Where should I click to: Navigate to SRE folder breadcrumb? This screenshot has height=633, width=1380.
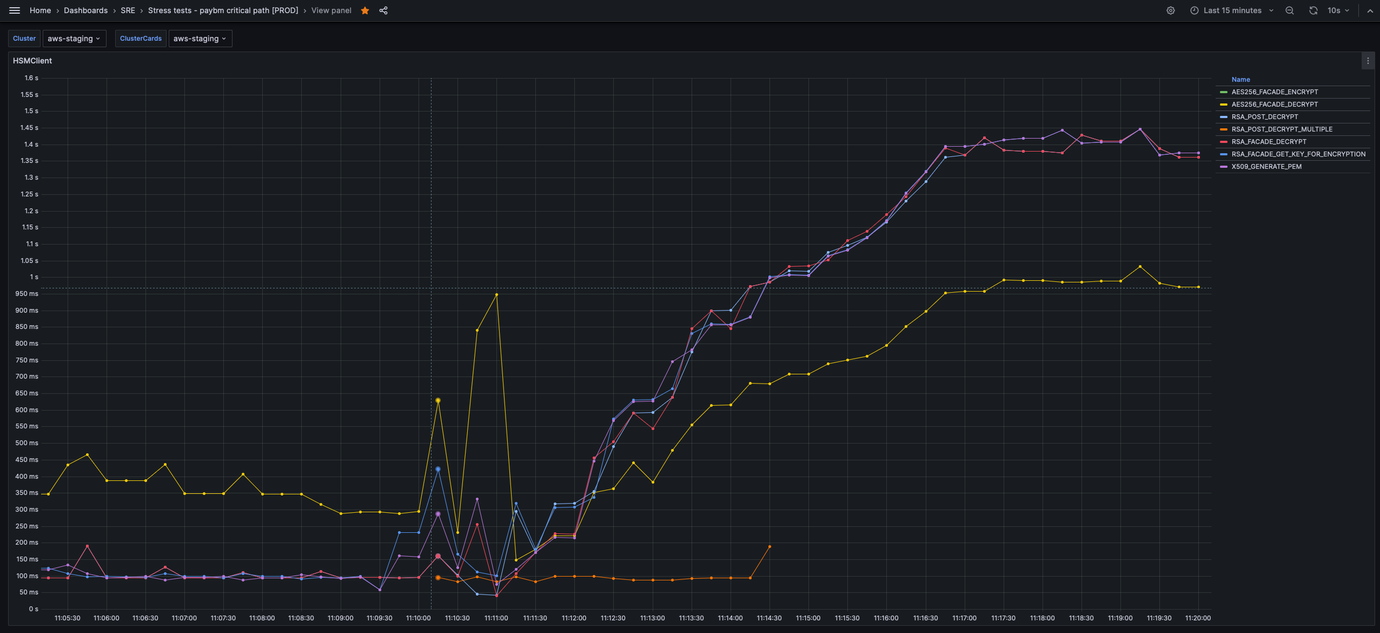pos(128,10)
